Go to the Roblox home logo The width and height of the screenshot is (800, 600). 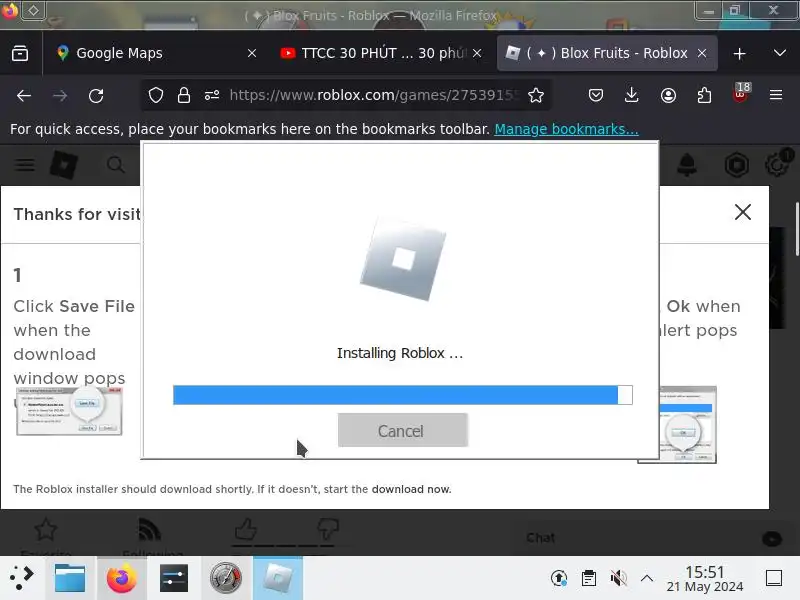click(64, 165)
